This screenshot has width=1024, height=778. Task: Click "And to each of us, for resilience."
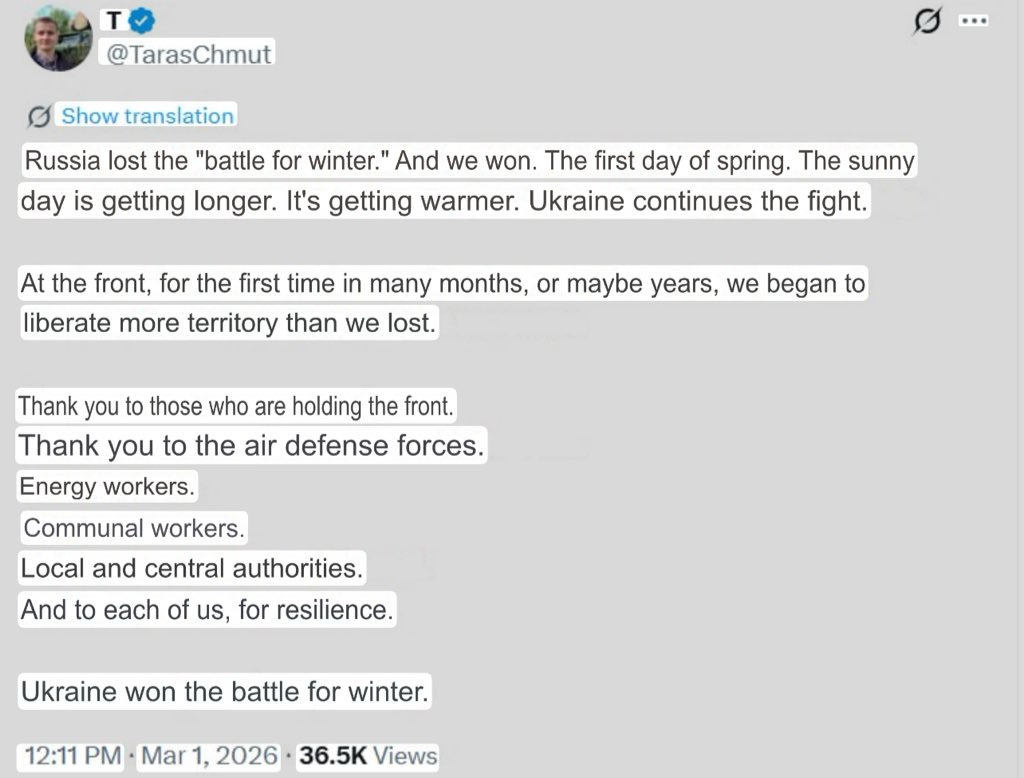[207, 609]
